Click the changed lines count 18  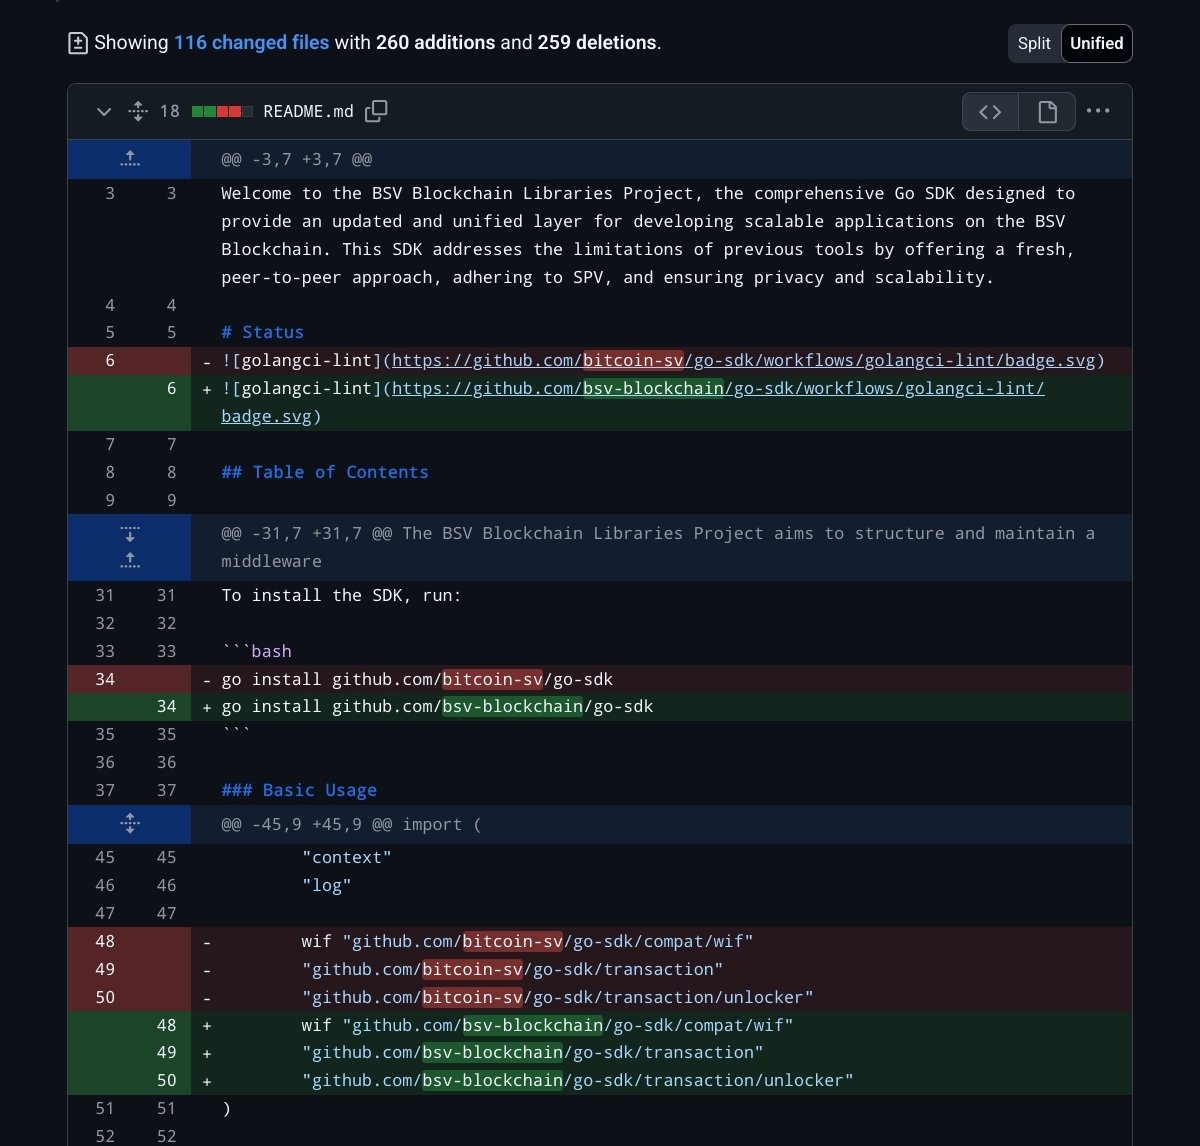pos(170,111)
